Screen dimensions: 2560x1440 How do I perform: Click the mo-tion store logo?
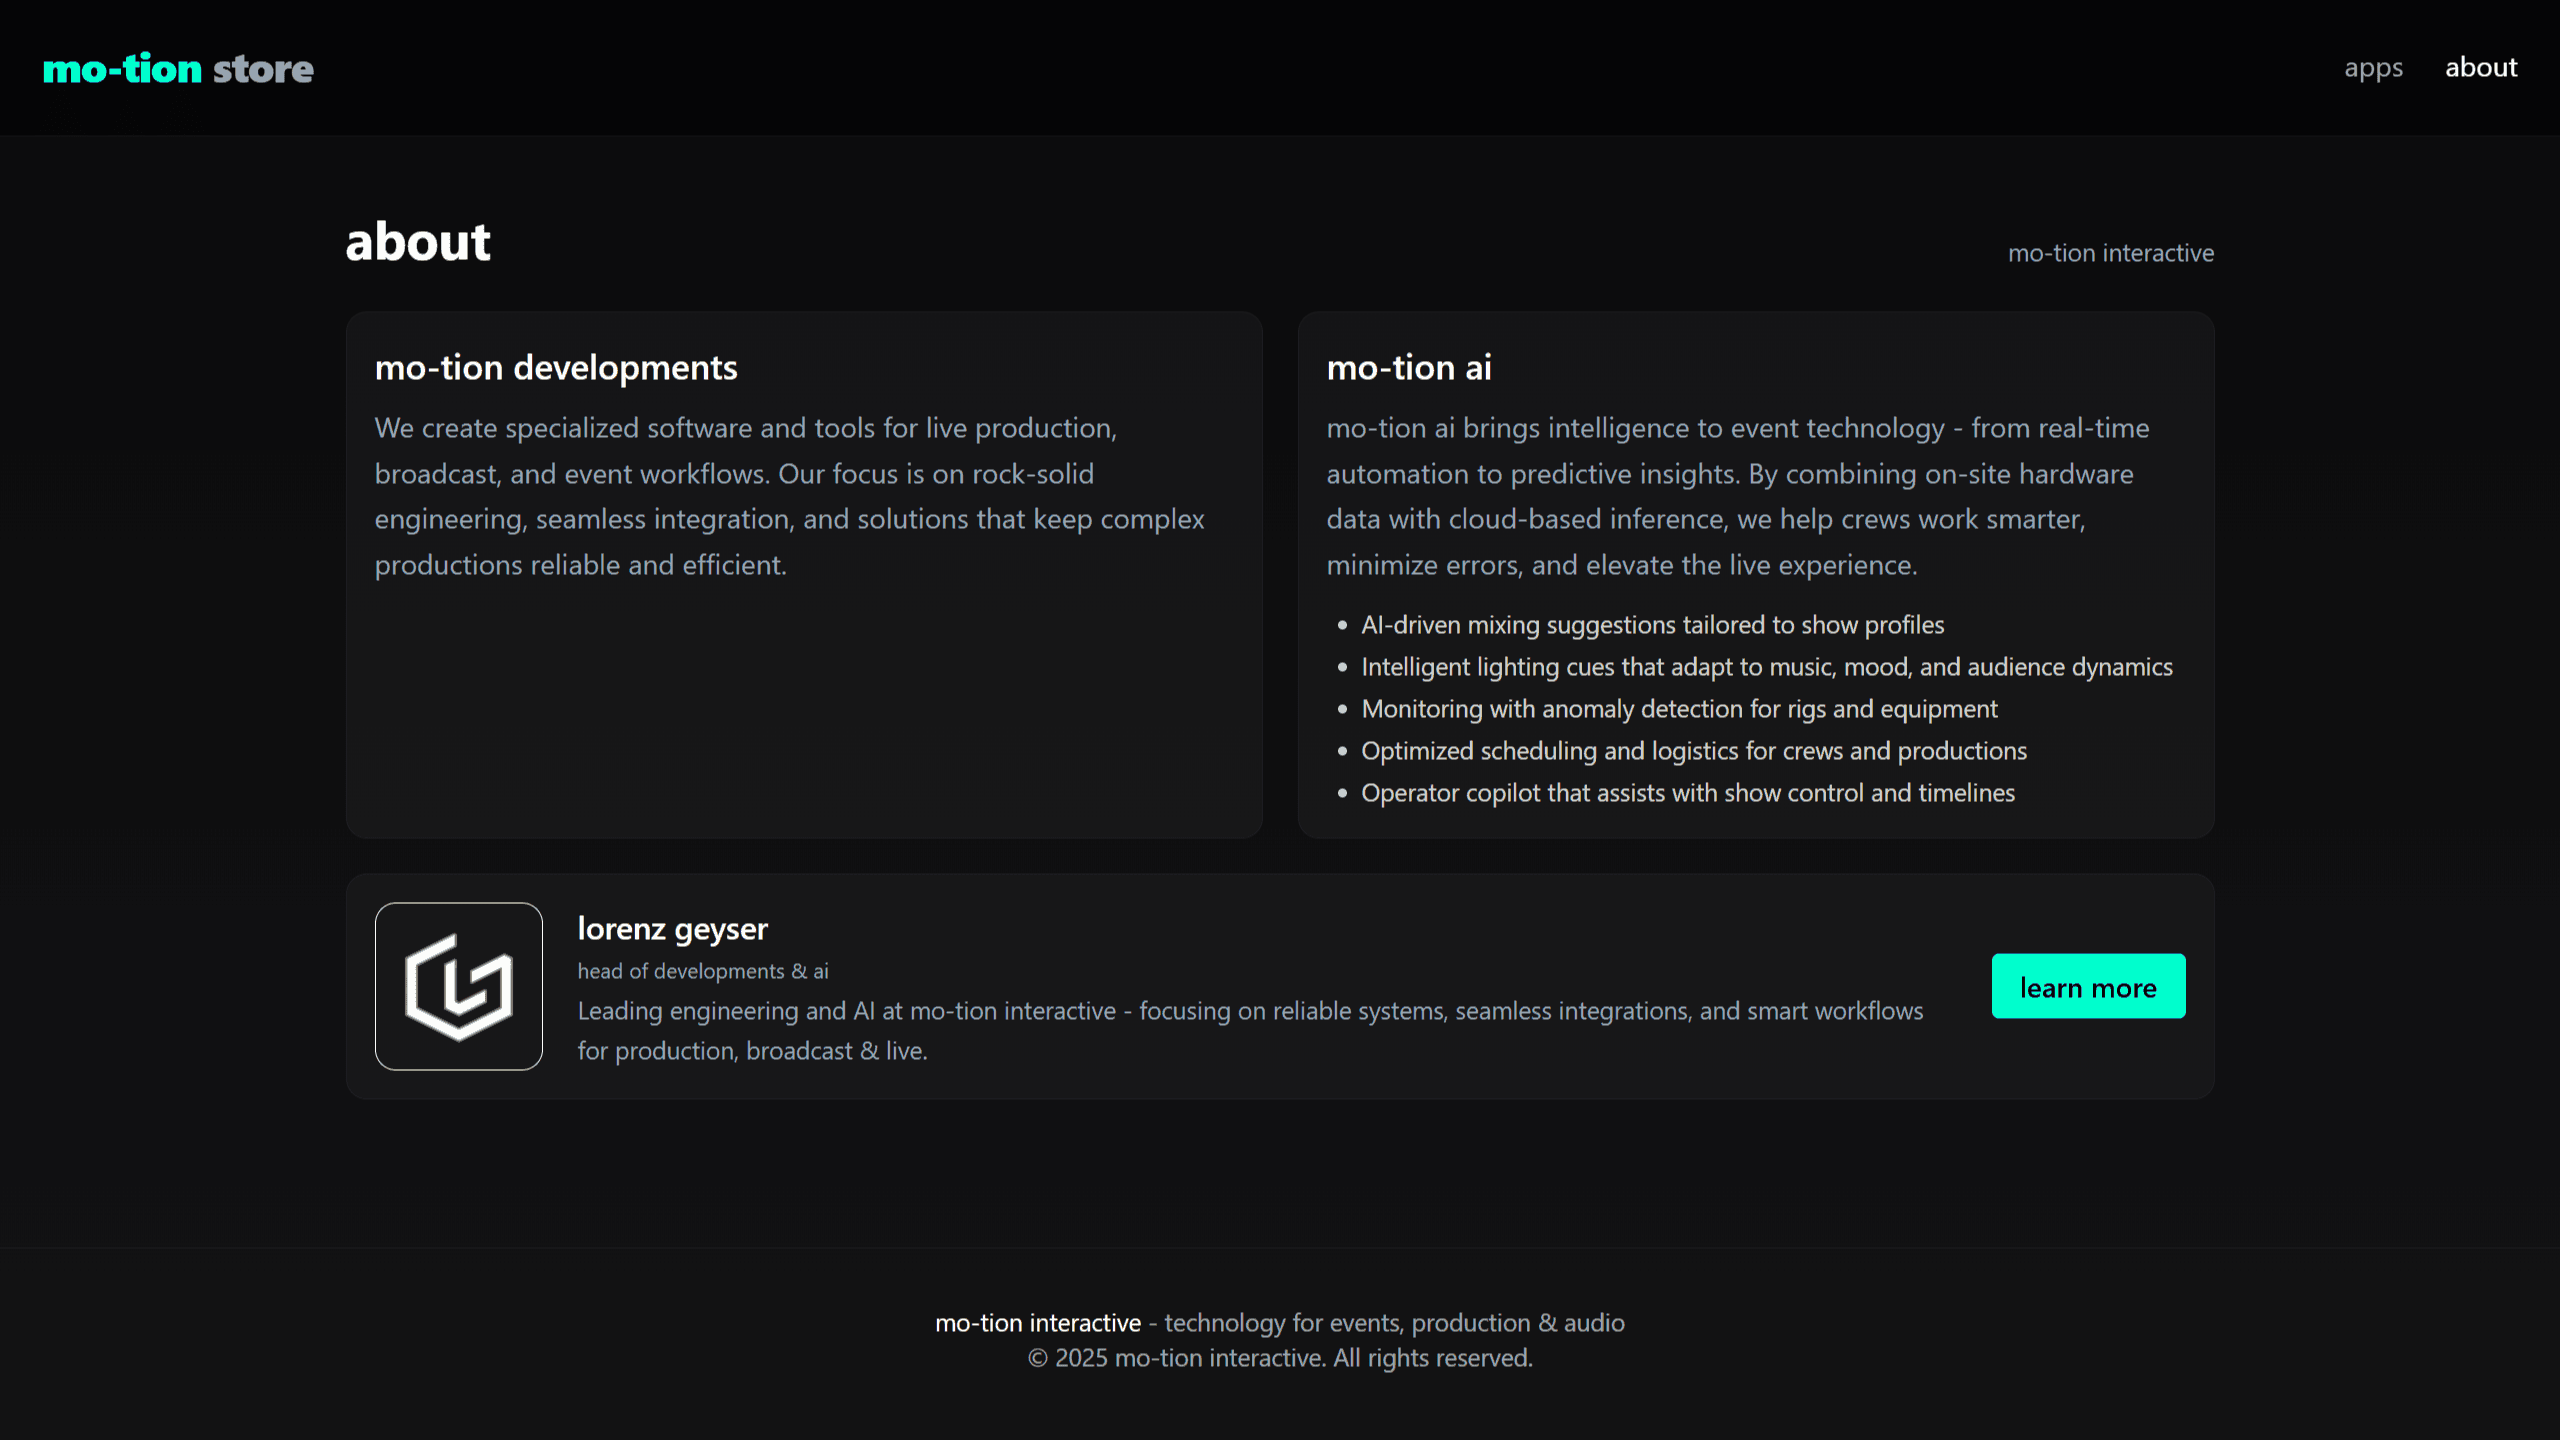tap(178, 69)
